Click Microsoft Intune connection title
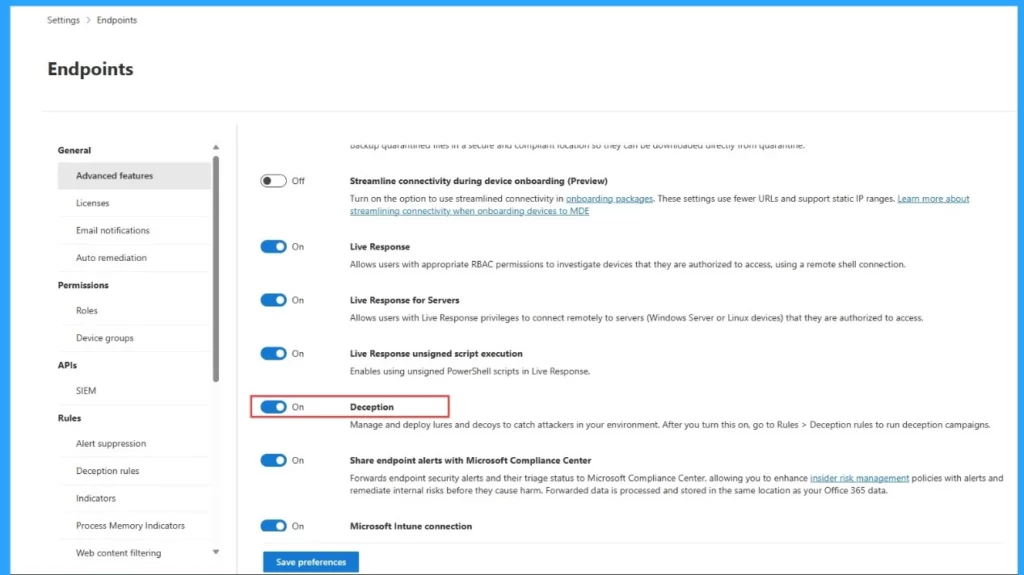The image size is (1024, 575). [411, 526]
